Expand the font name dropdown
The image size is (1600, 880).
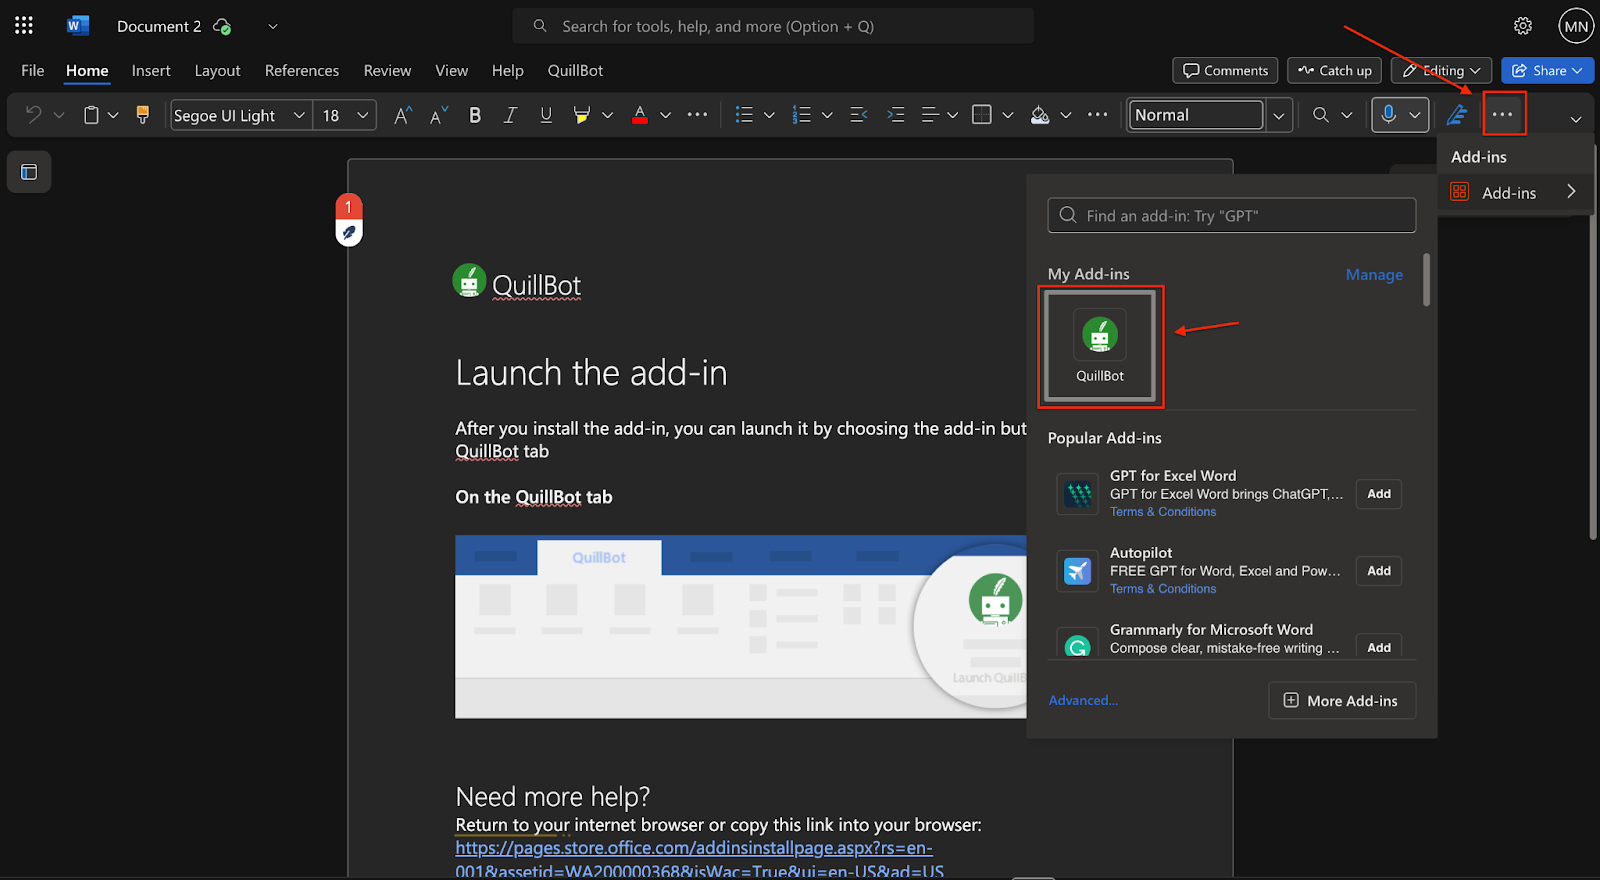298,115
